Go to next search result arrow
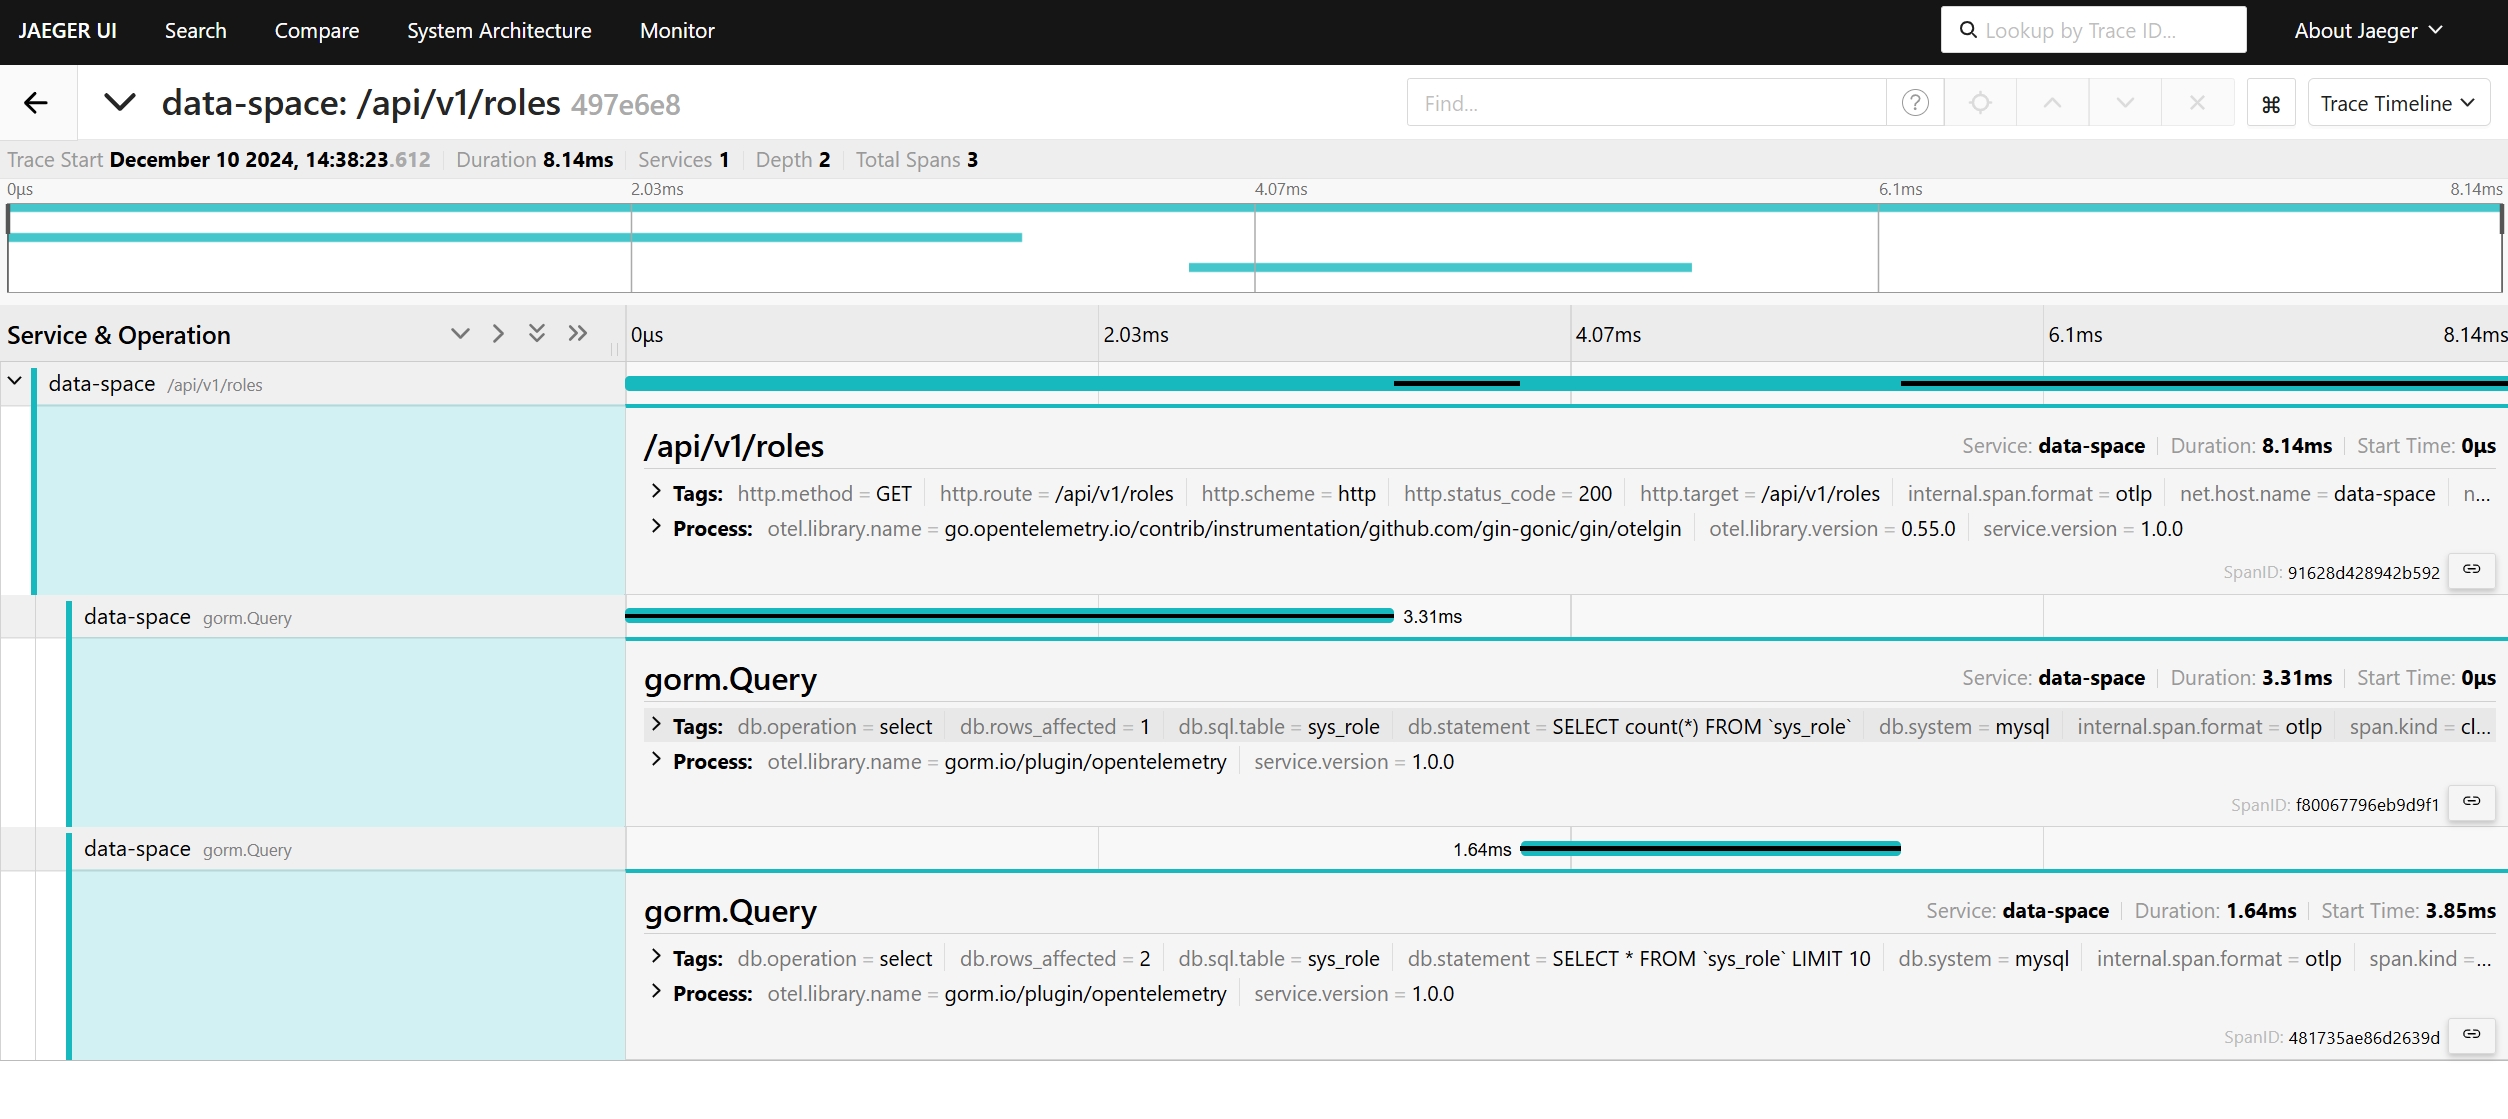The image size is (2508, 1119). point(2125,103)
